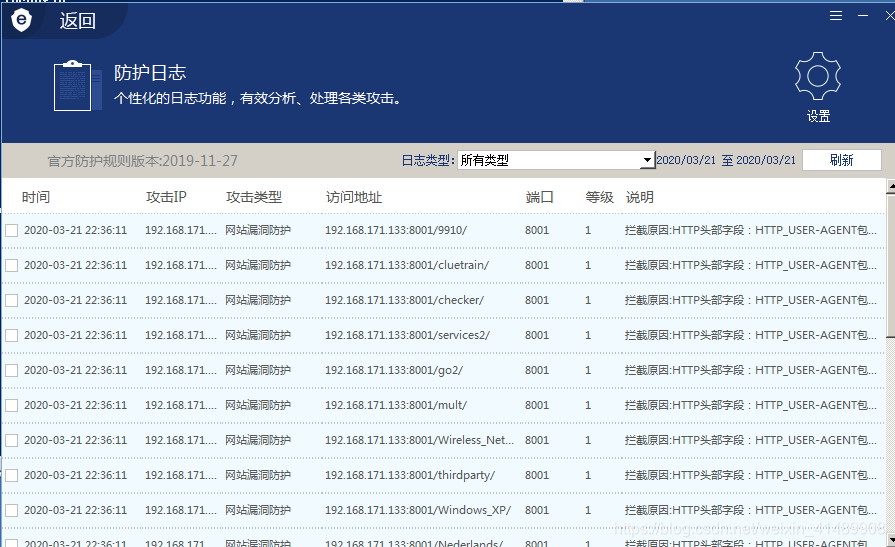895x547 pixels.
Task: Sort by the 等级 column header
Action: click(599, 198)
